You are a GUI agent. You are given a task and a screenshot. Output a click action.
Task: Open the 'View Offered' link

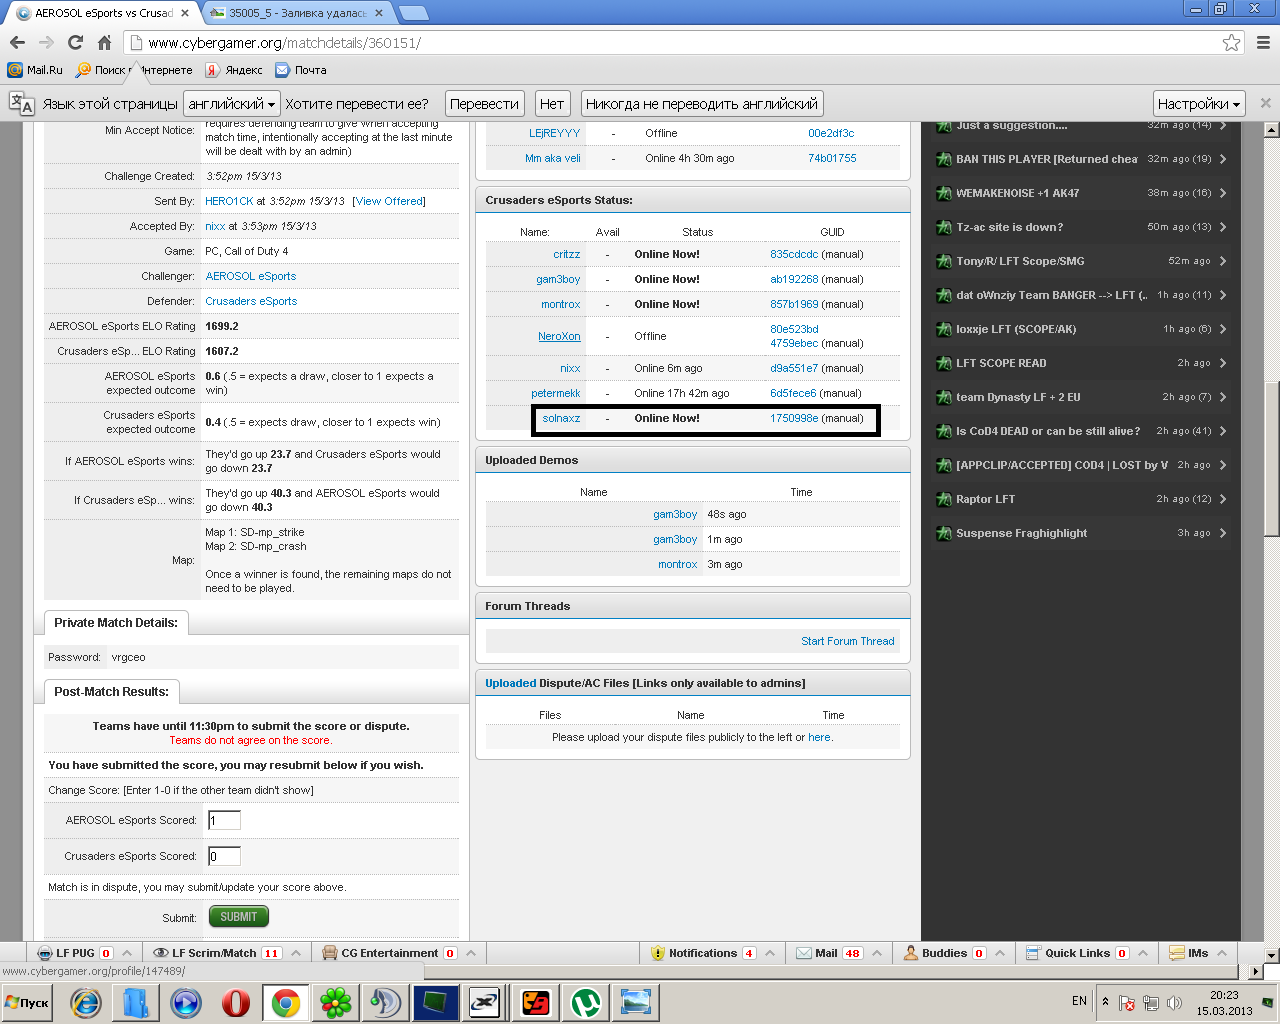(389, 201)
